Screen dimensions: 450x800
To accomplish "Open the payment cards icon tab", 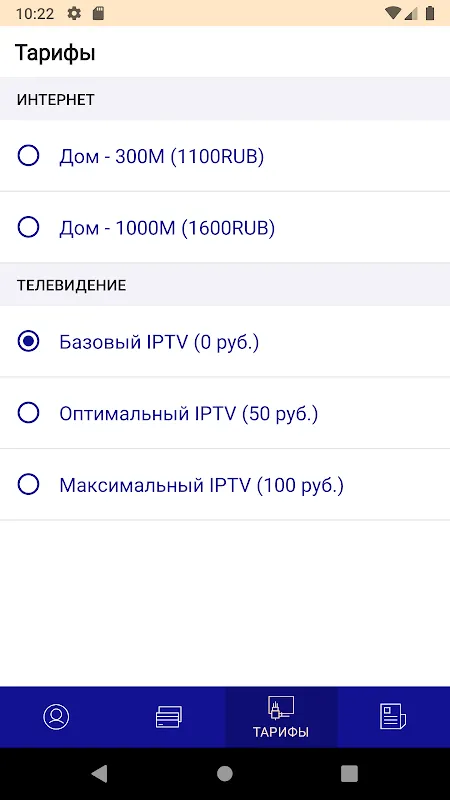I will coord(168,716).
